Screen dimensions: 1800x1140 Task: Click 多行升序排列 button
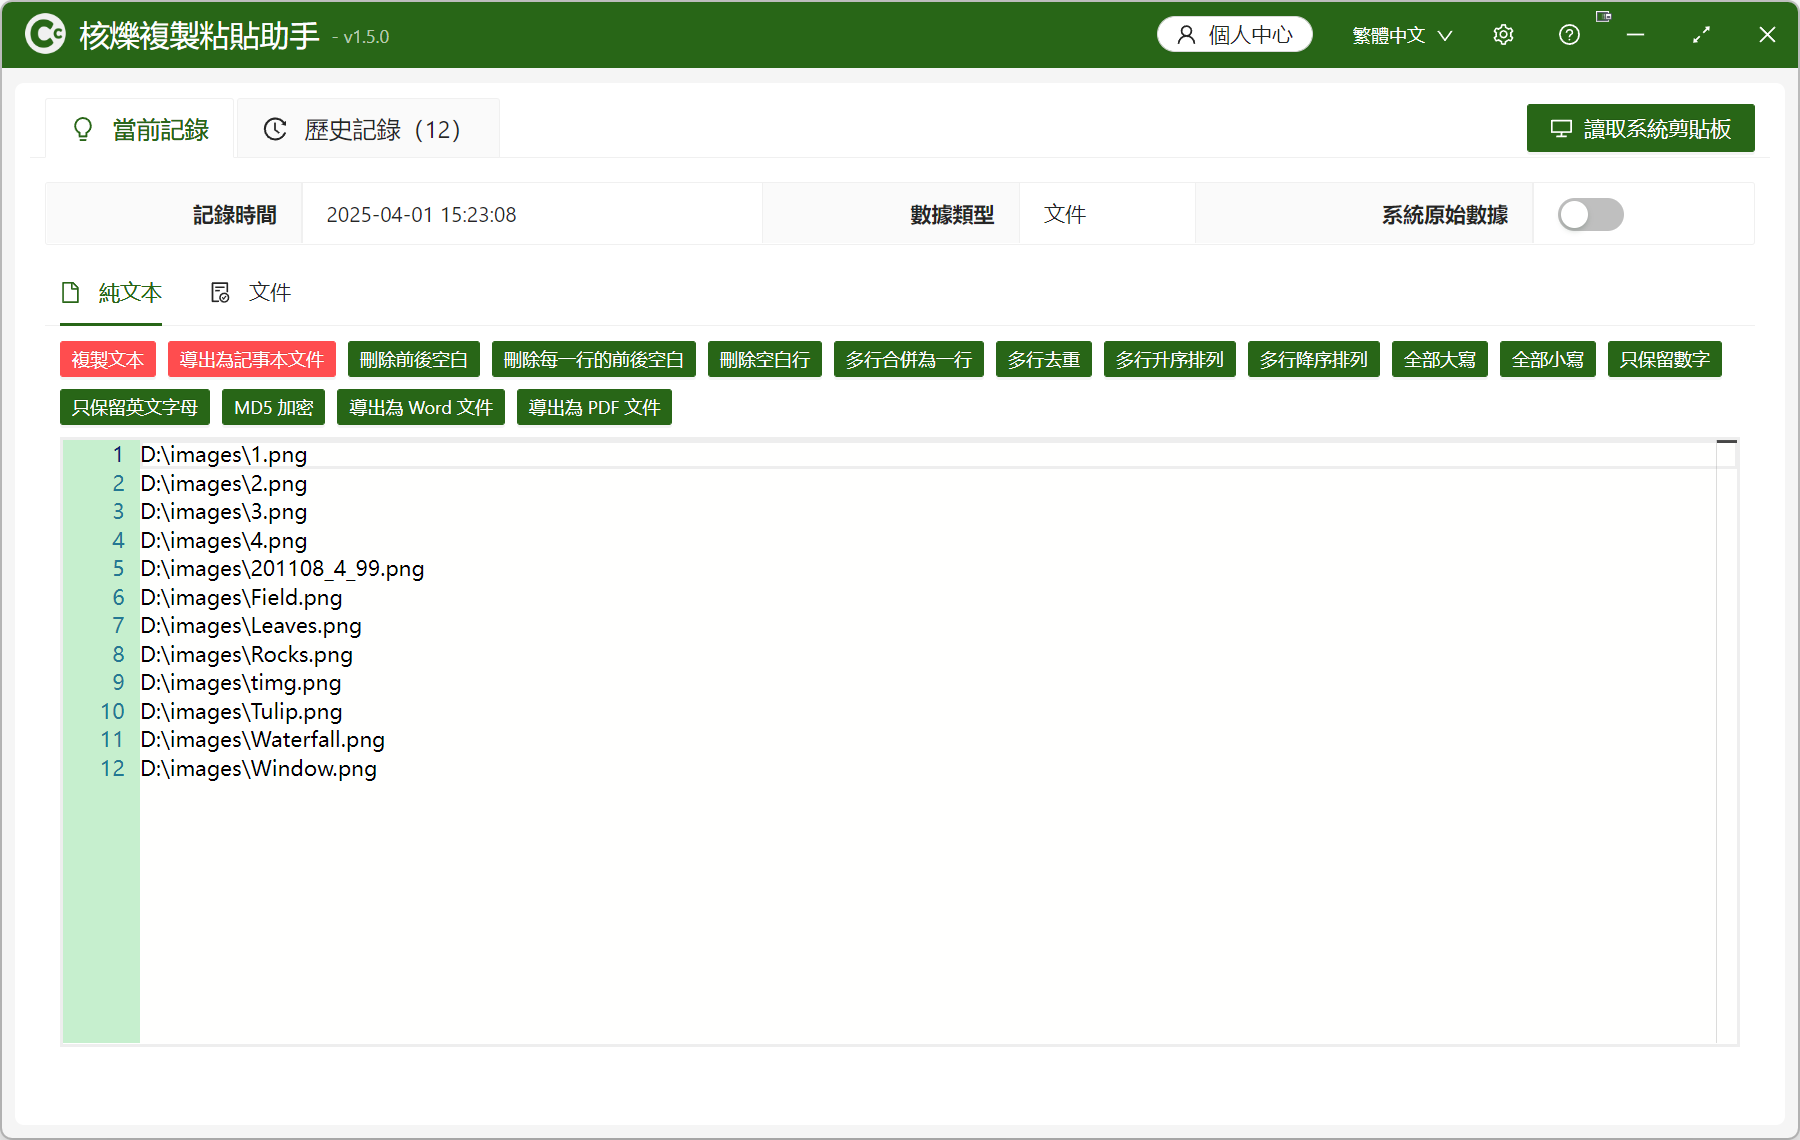pos(1170,359)
